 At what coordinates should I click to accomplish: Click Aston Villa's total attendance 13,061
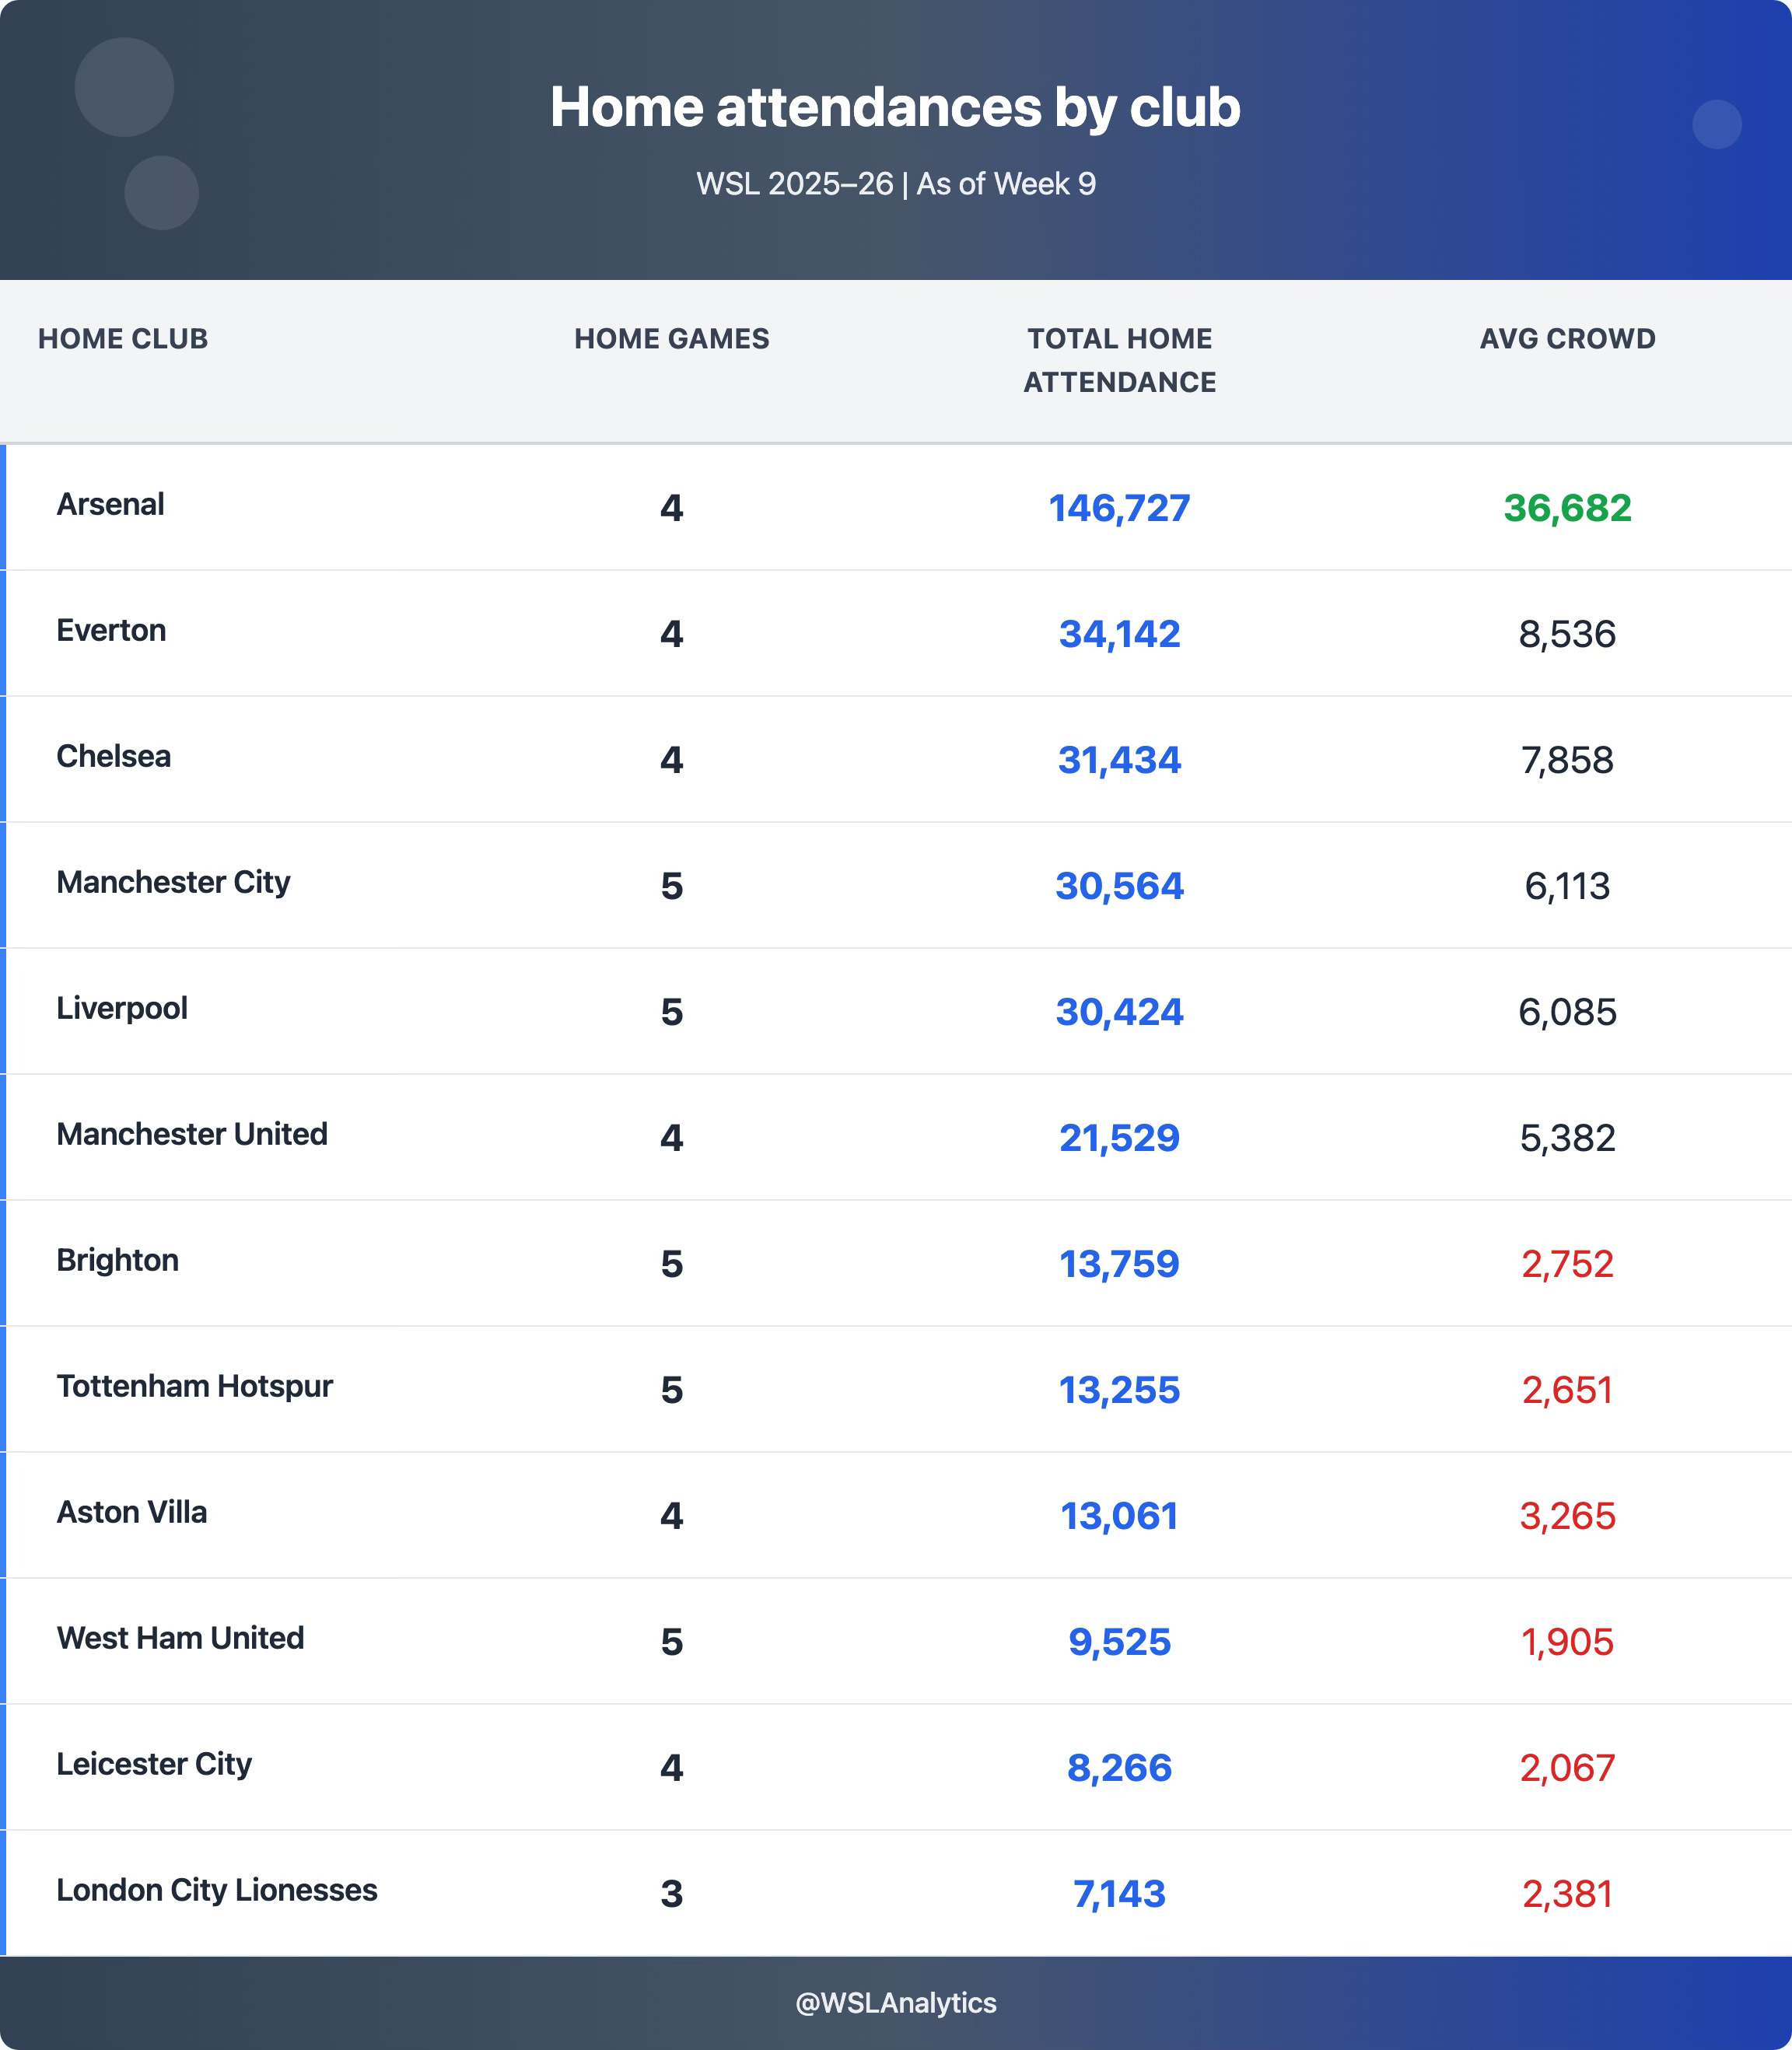click(1119, 1516)
